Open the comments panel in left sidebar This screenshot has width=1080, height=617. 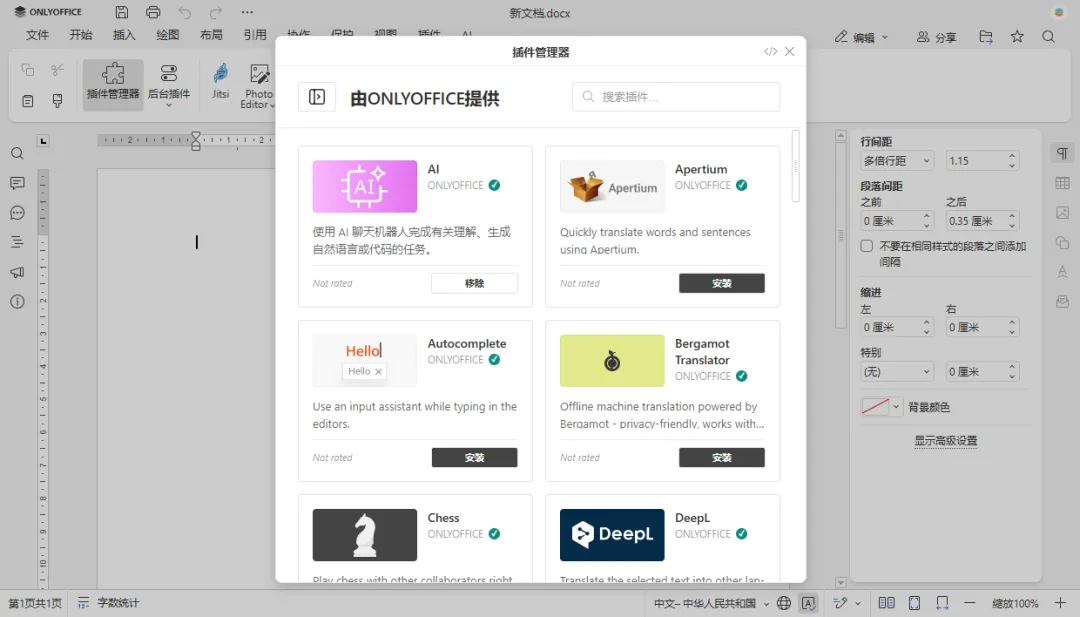pyautogui.click(x=17, y=183)
